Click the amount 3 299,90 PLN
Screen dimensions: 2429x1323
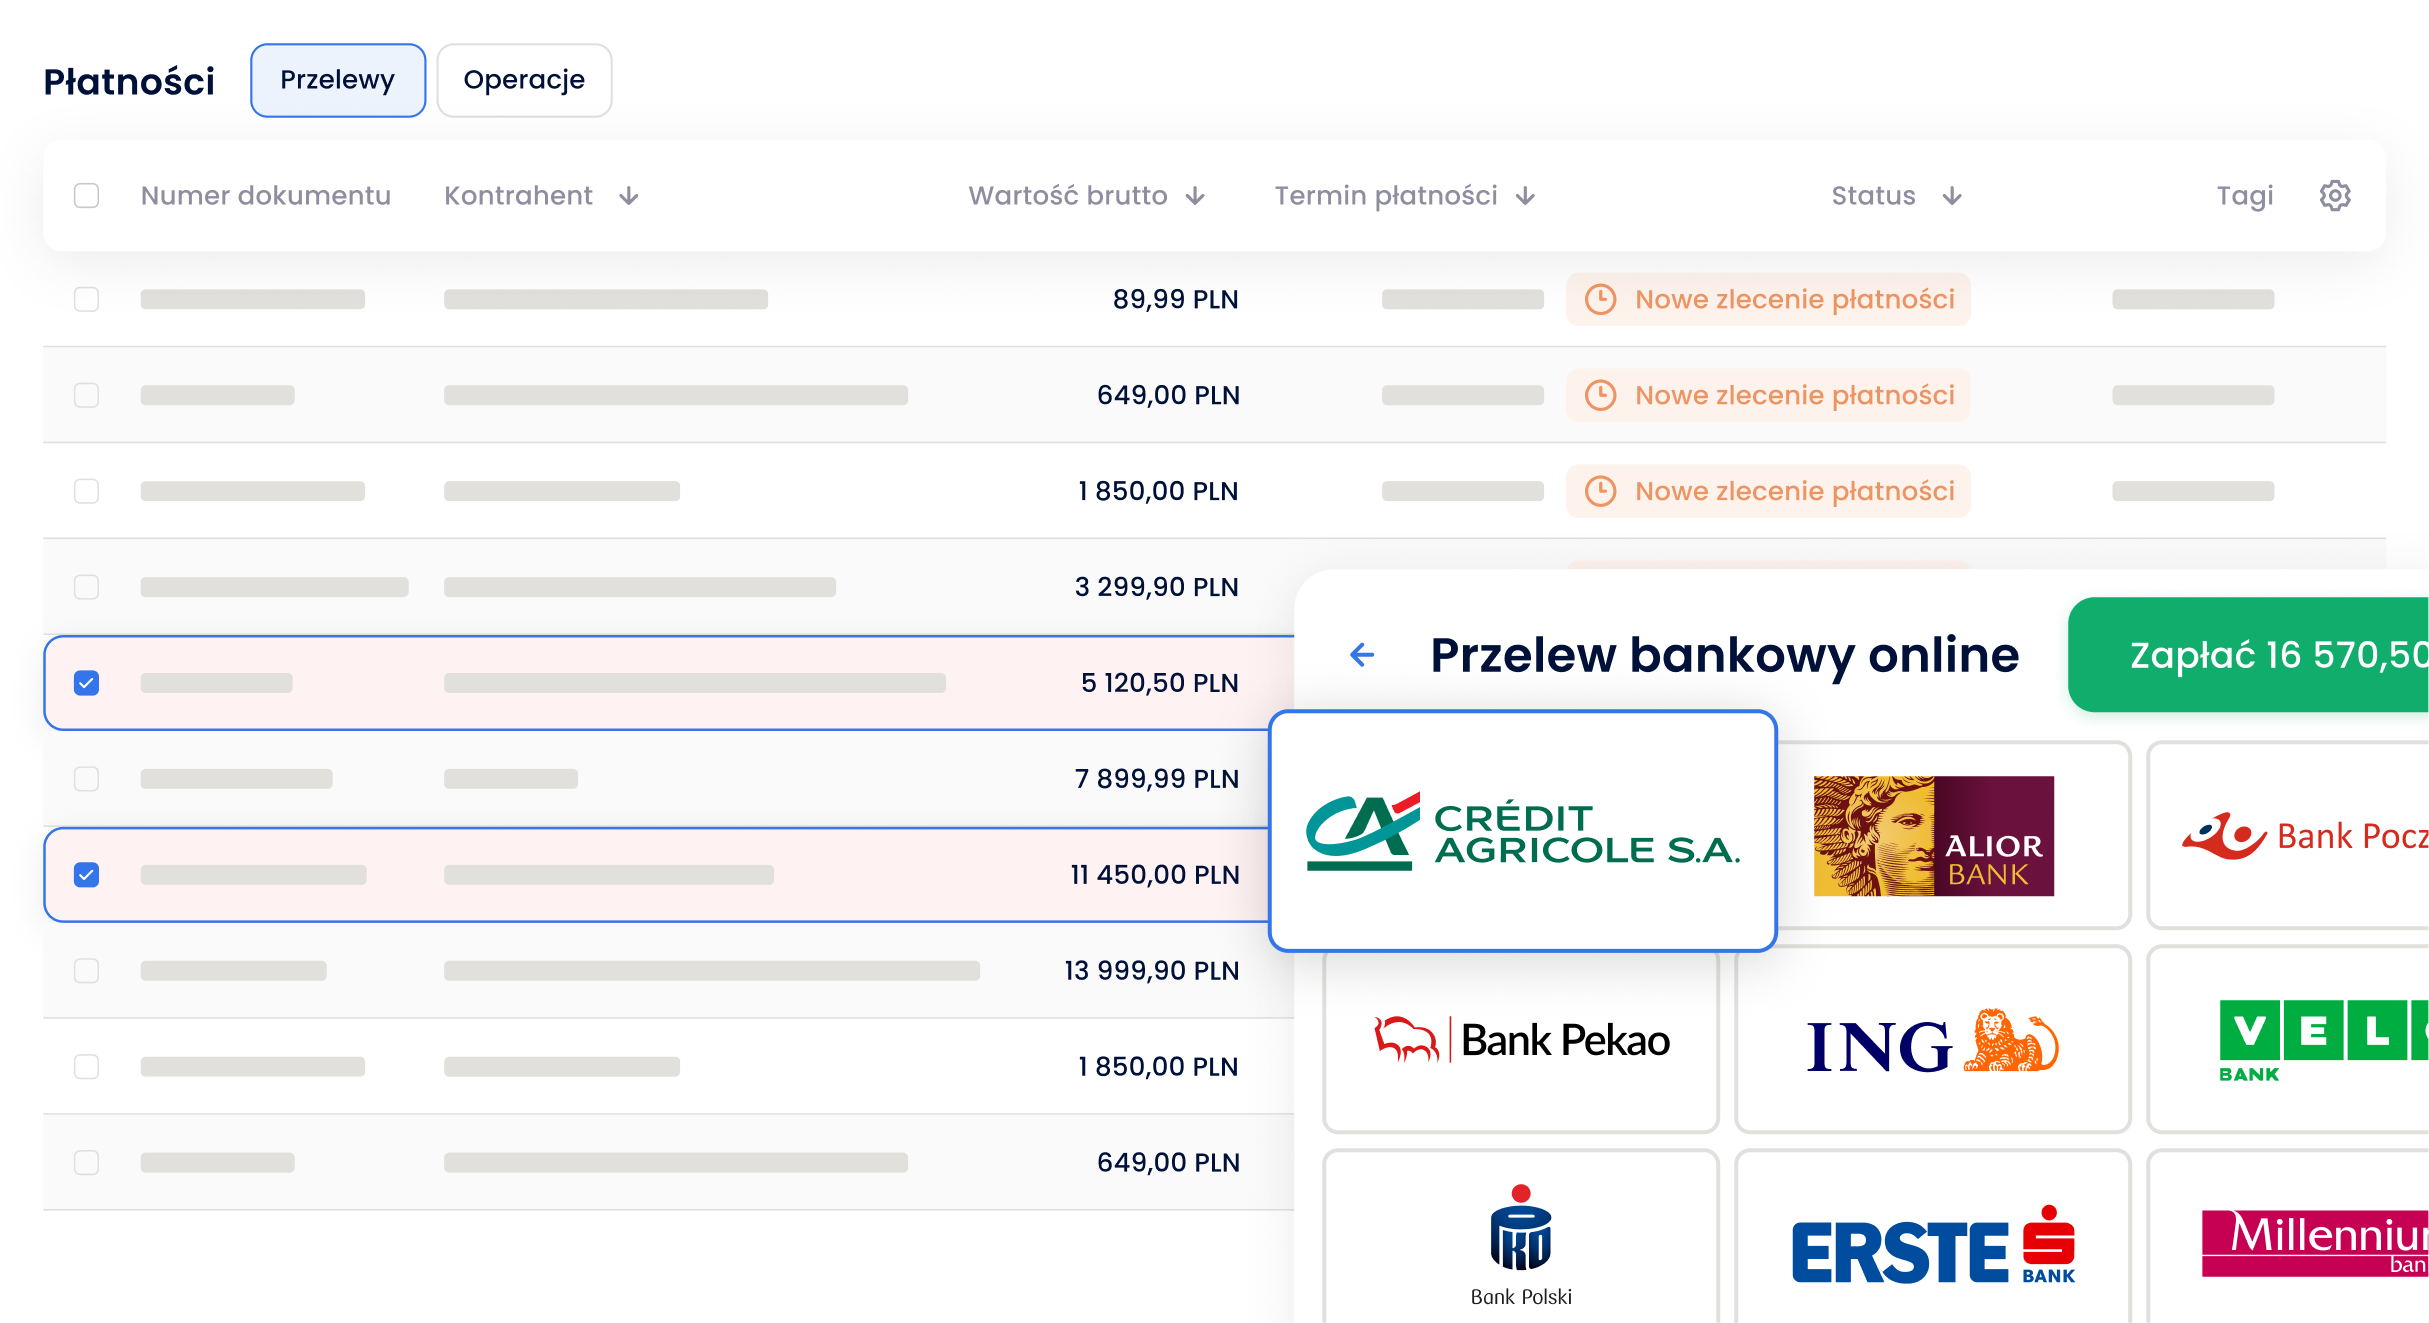tap(1157, 587)
